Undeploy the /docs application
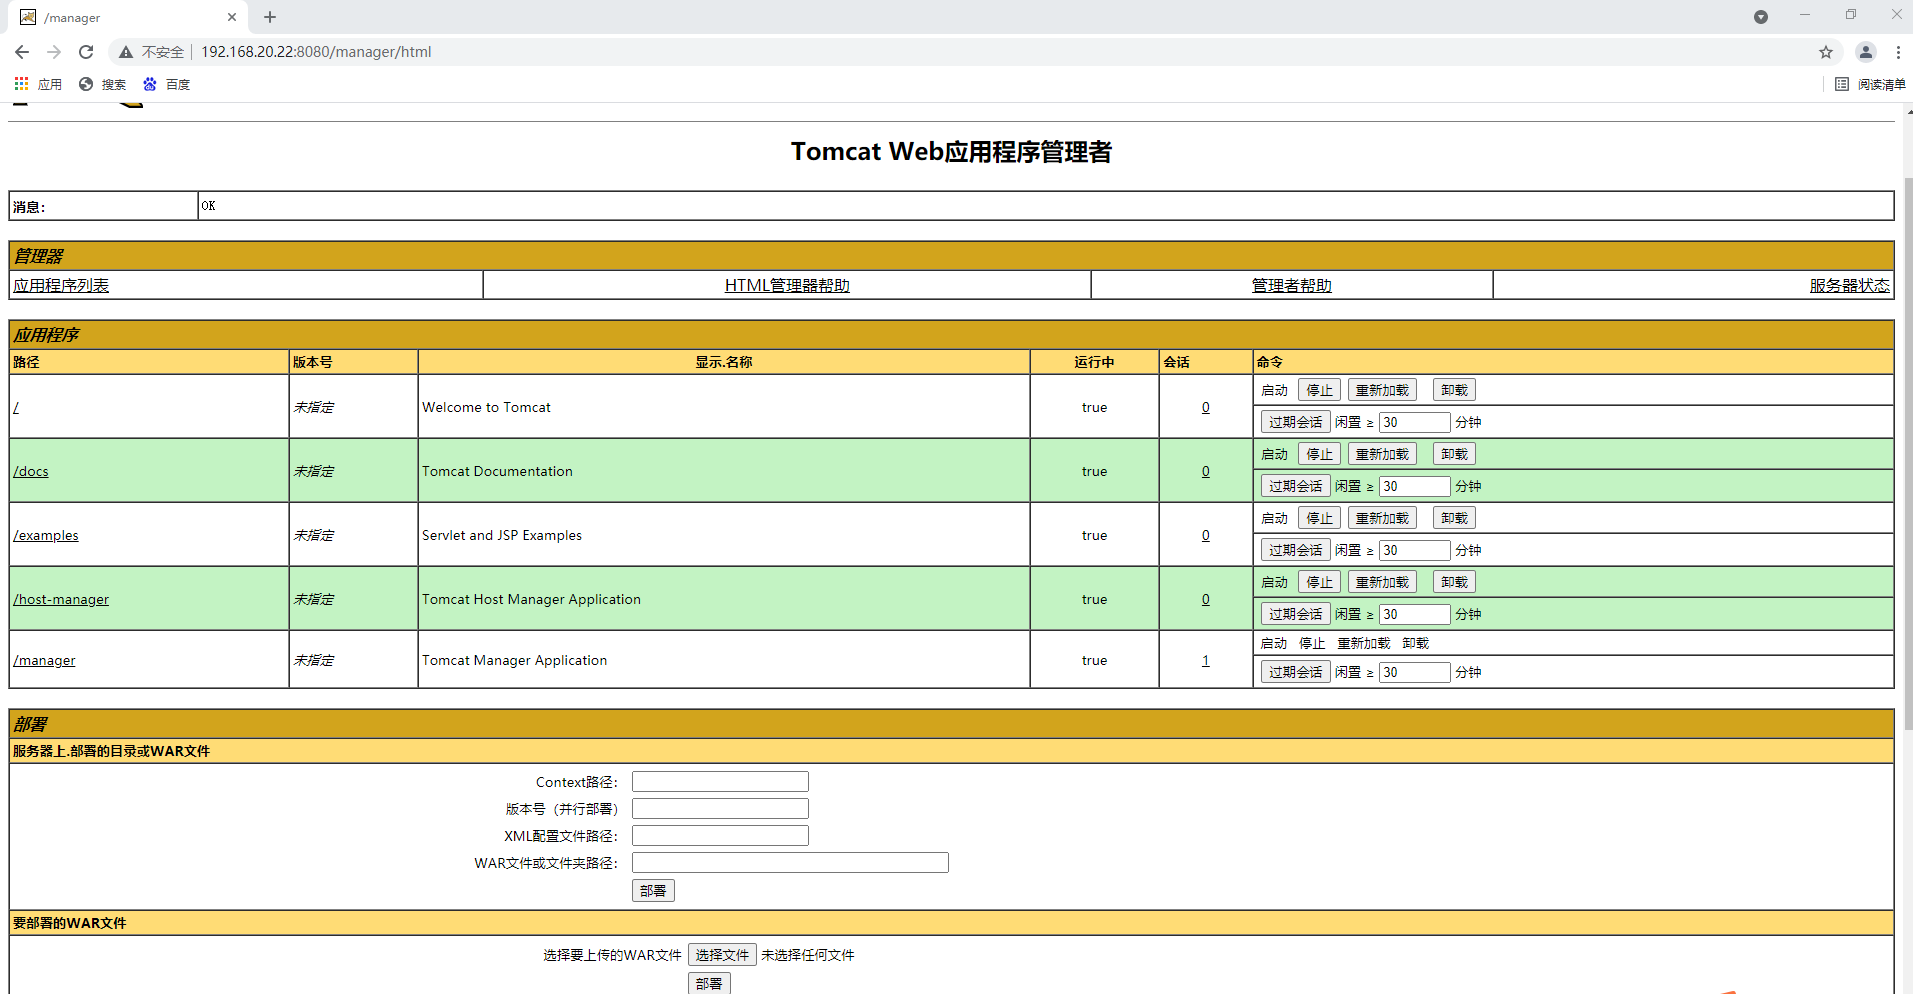The height and width of the screenshot is (994, 1913). coord(1454,454)
